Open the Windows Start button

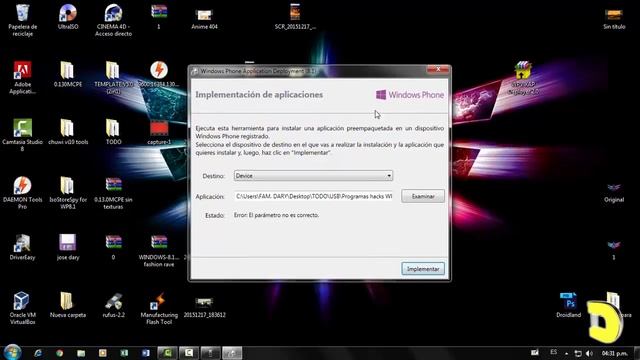click(x=12, y=353)
